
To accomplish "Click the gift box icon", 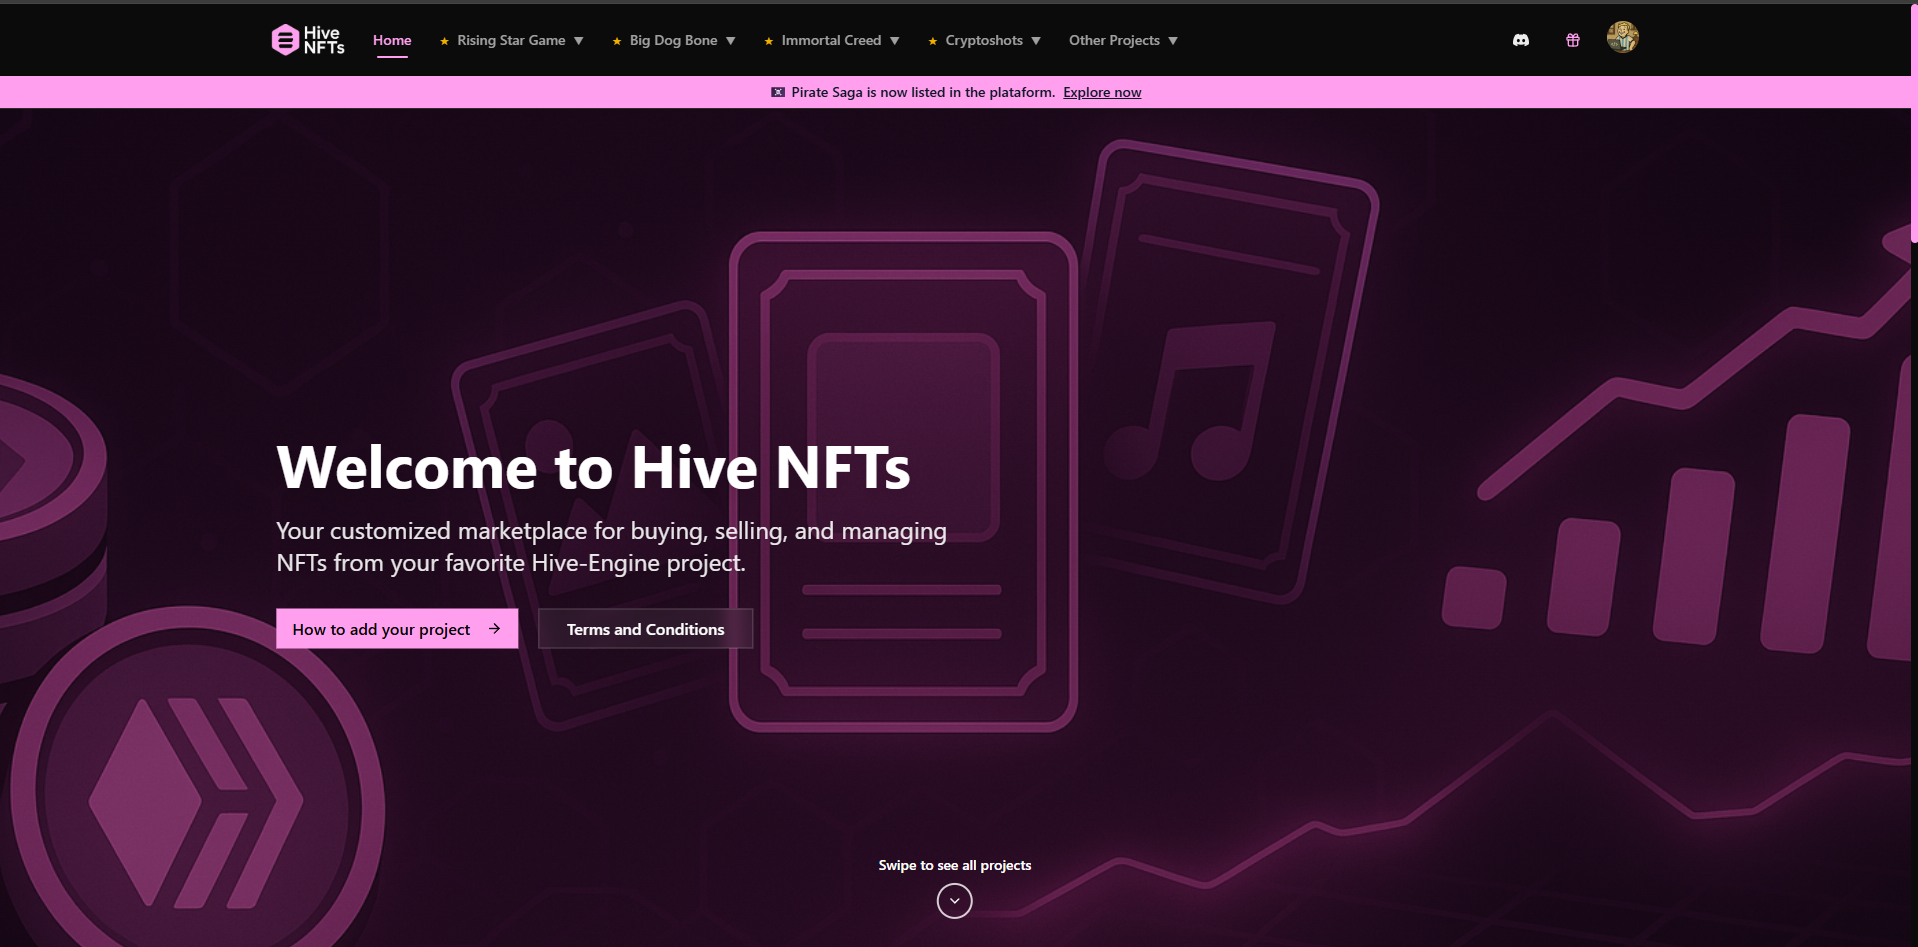I will click(x=1572, y=40).
